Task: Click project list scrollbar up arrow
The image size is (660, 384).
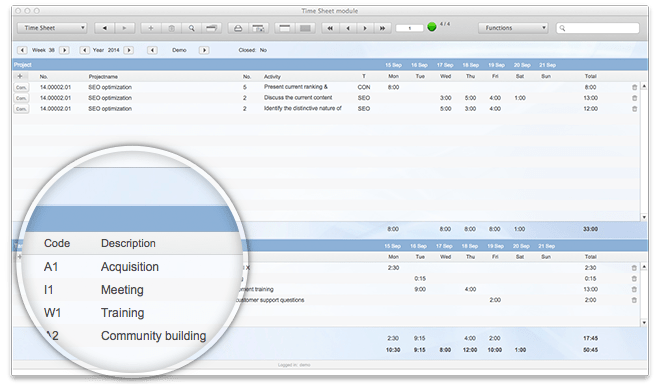Action: [x=644, y=86]
